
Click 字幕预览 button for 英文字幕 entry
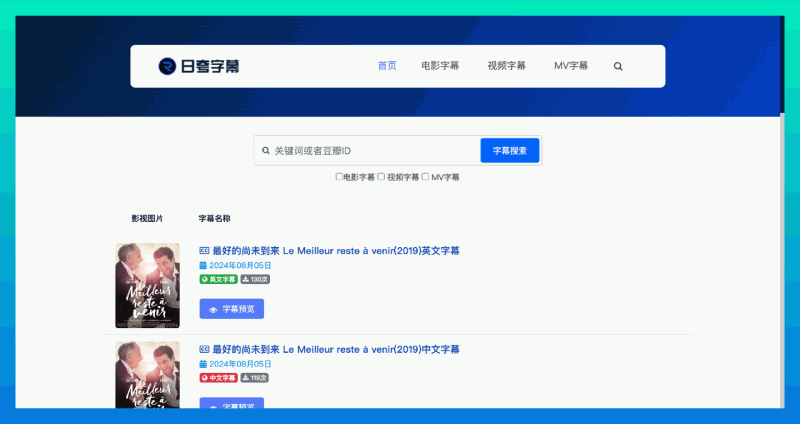pyautogui.click(x=232, y=309)
